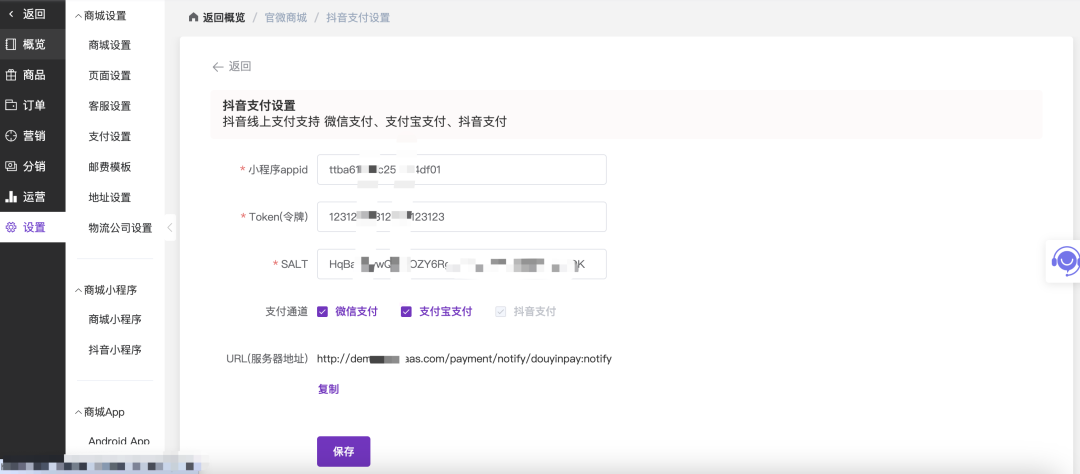Uncheck the 微信支付 checkbox
The image size is (1080, 474).
tap(323, 311)
